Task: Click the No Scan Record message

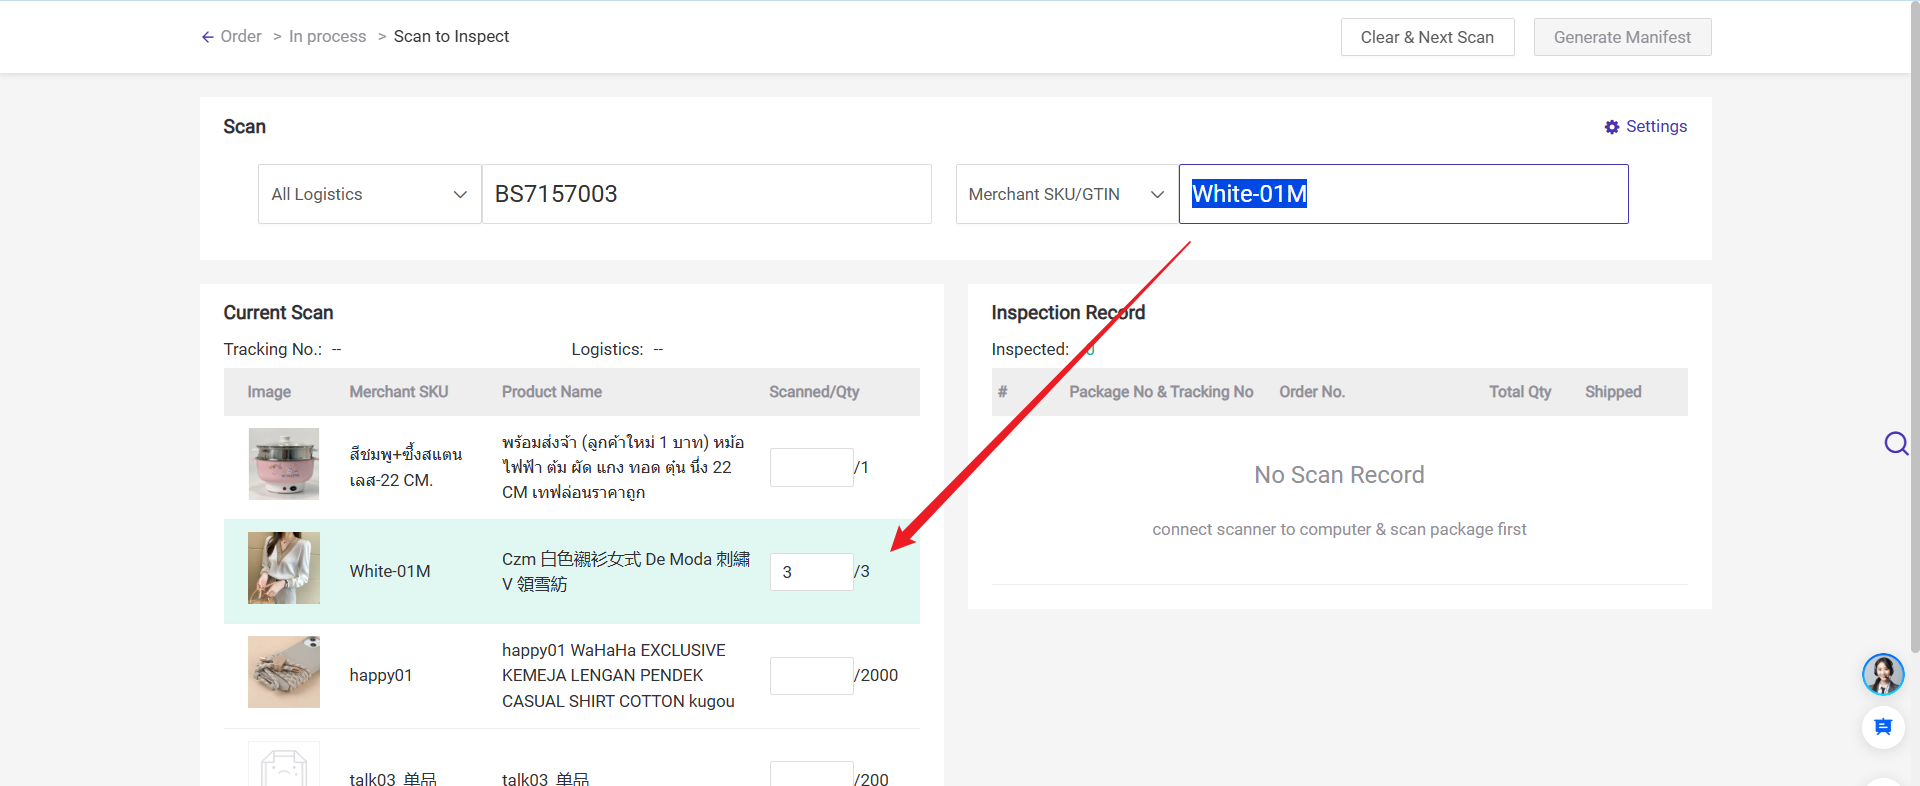Action: click(x=1339, y=475)
